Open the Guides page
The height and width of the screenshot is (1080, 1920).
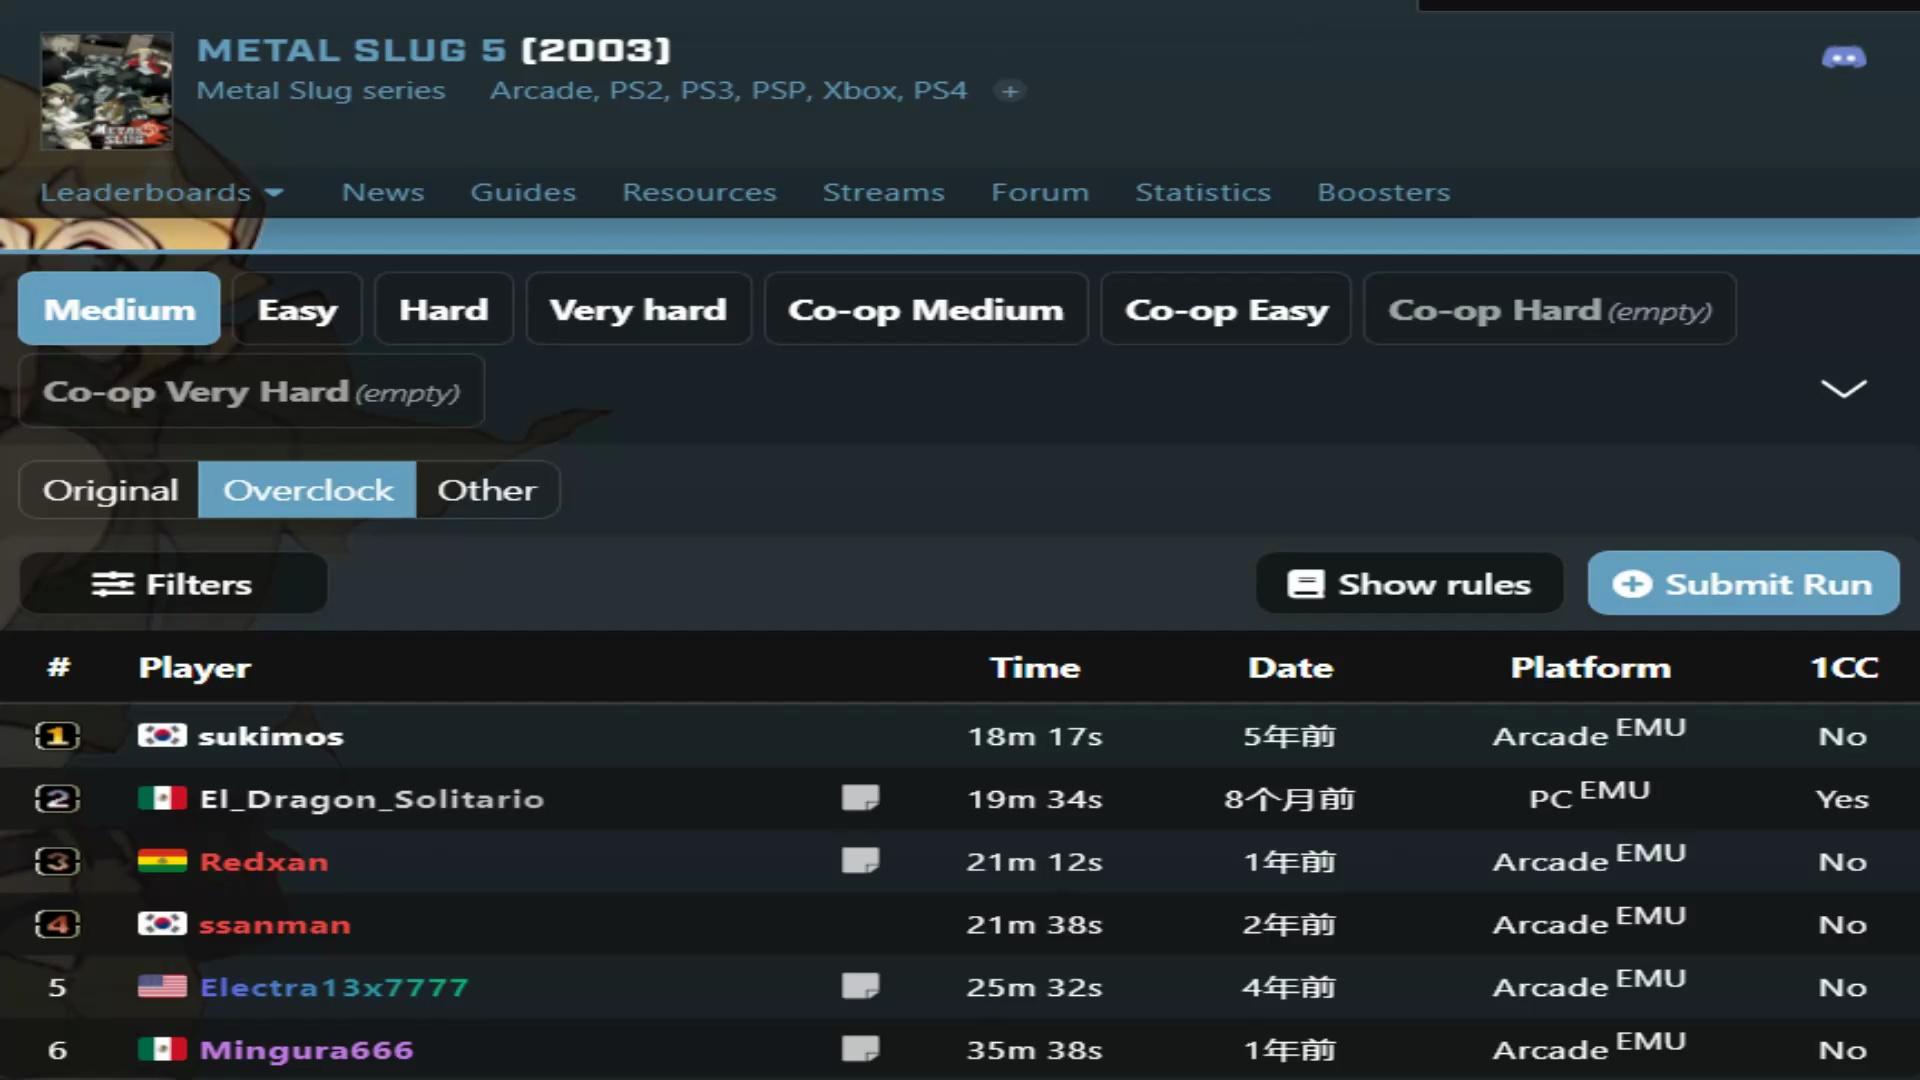(x=523, y=192)
